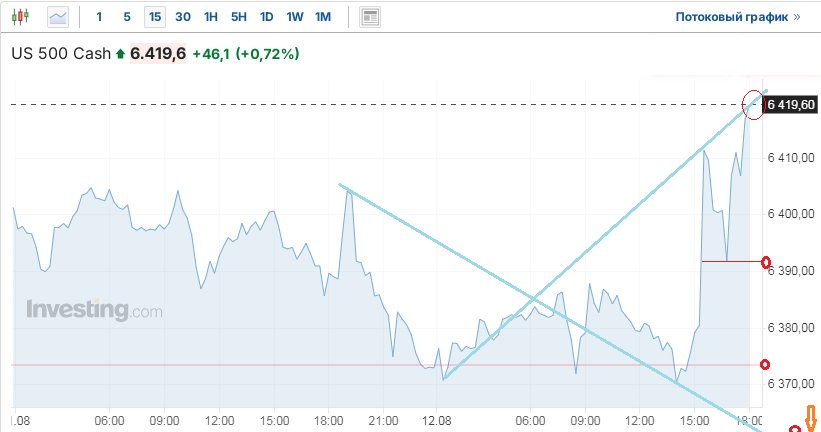Switch to candlestick chart type
The width and height of the screenshot is (821, 432).
pyautogui.click(x=24, y=17)
